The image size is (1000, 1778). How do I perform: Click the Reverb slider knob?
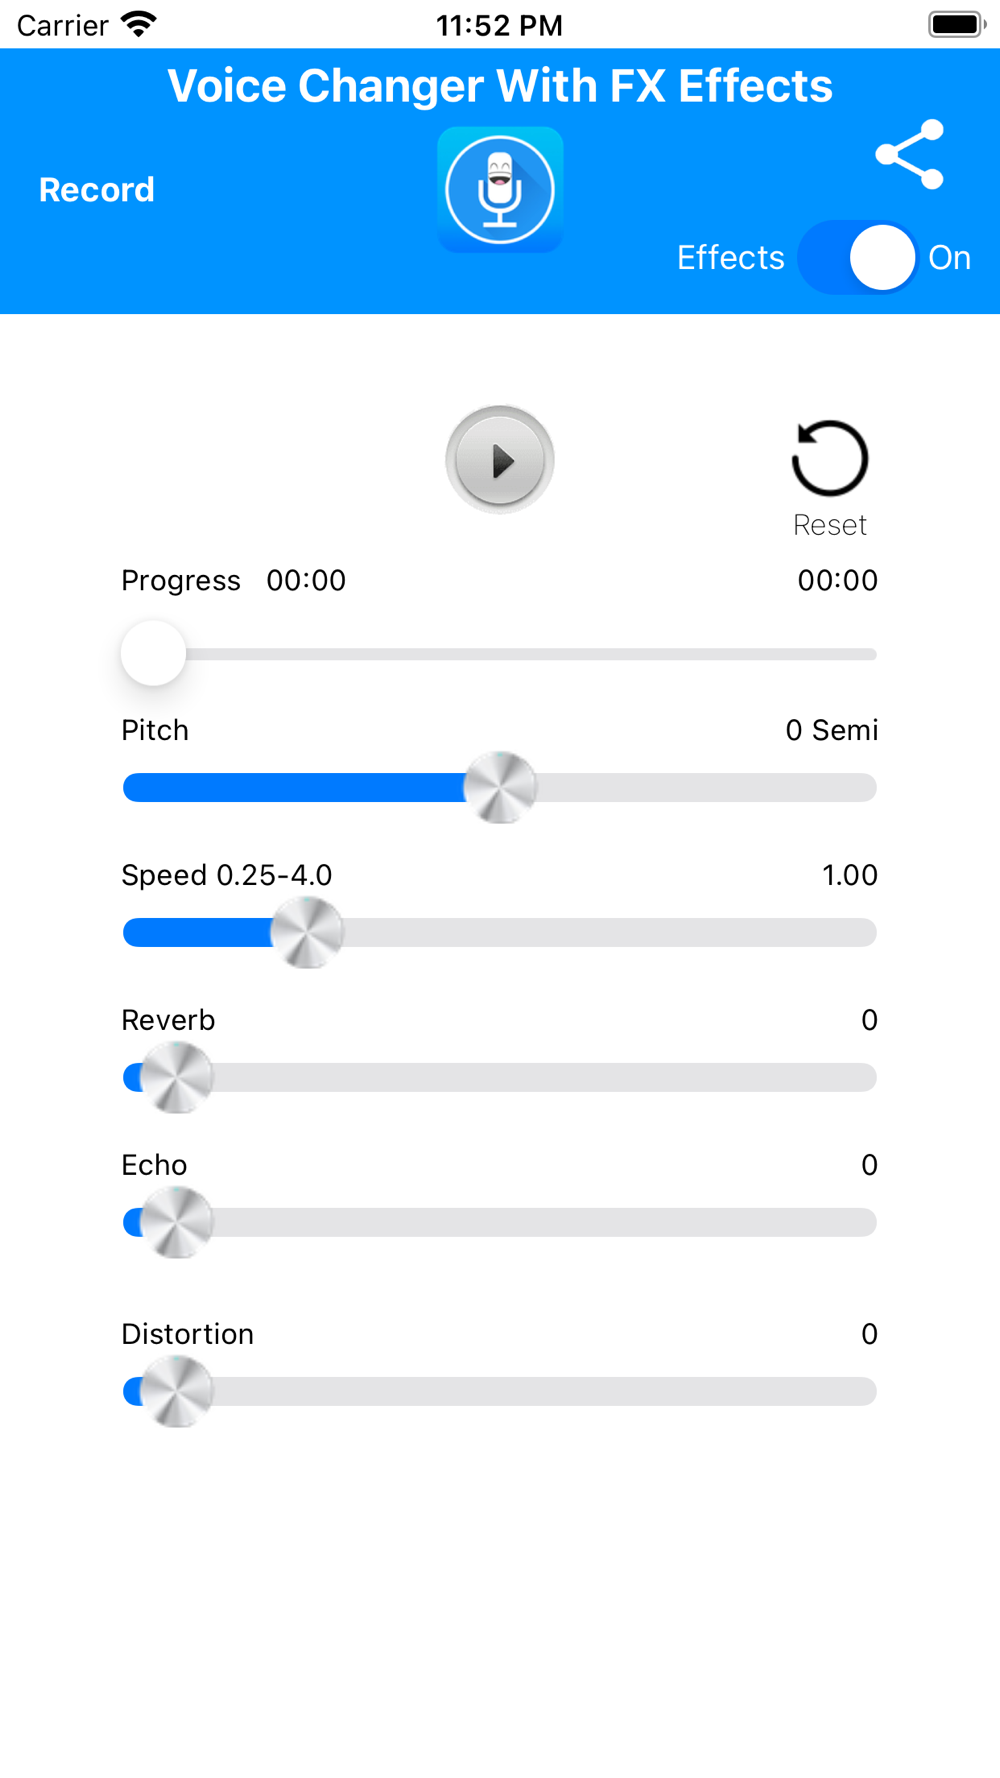click(177, 1078)
